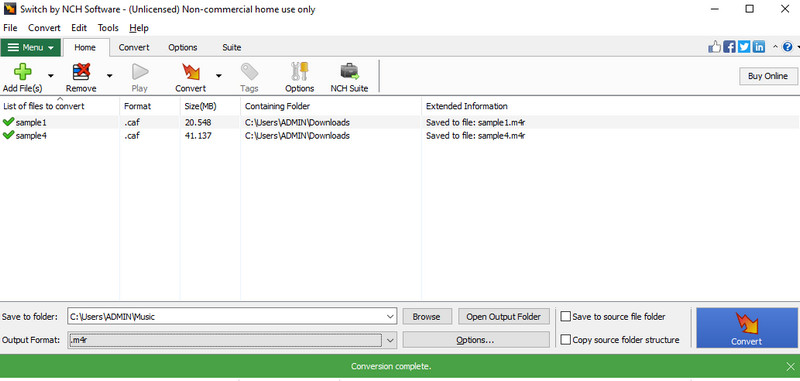Expand the Remove dropdown arrow

coord(109,75)
